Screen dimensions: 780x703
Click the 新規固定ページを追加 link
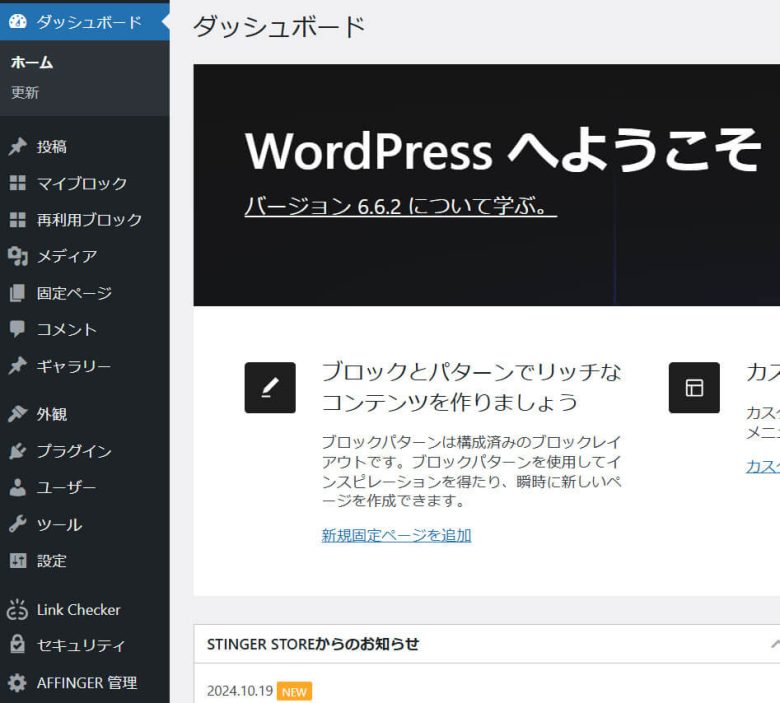click(x=396, y=535)
